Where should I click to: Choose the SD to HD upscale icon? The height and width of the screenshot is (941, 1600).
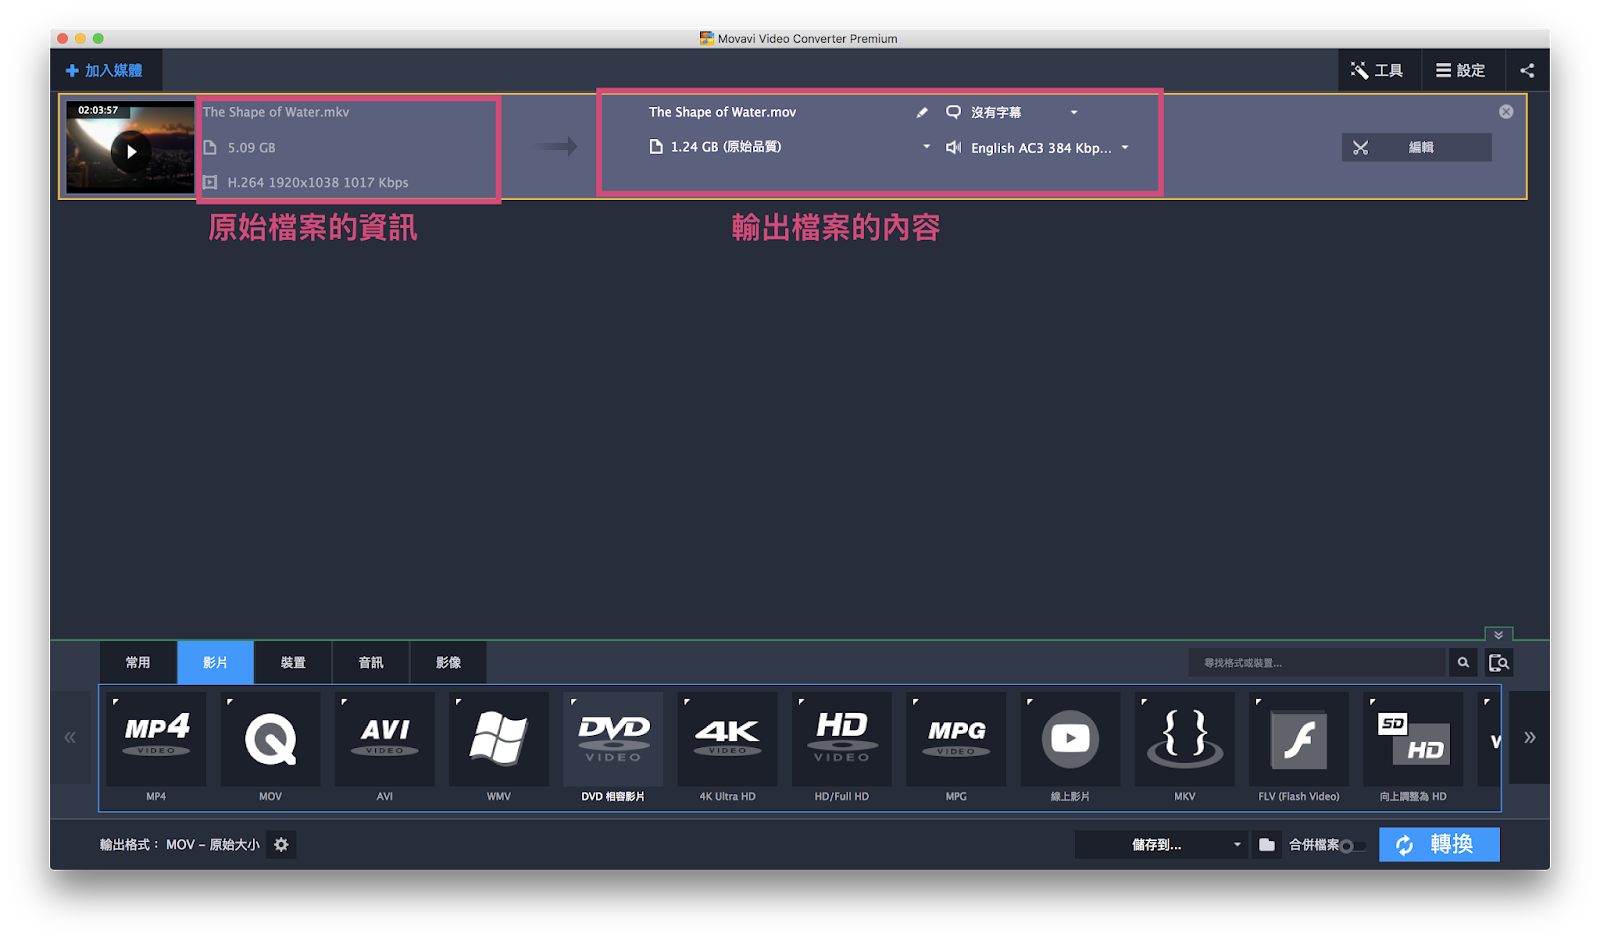[1413, 739]
